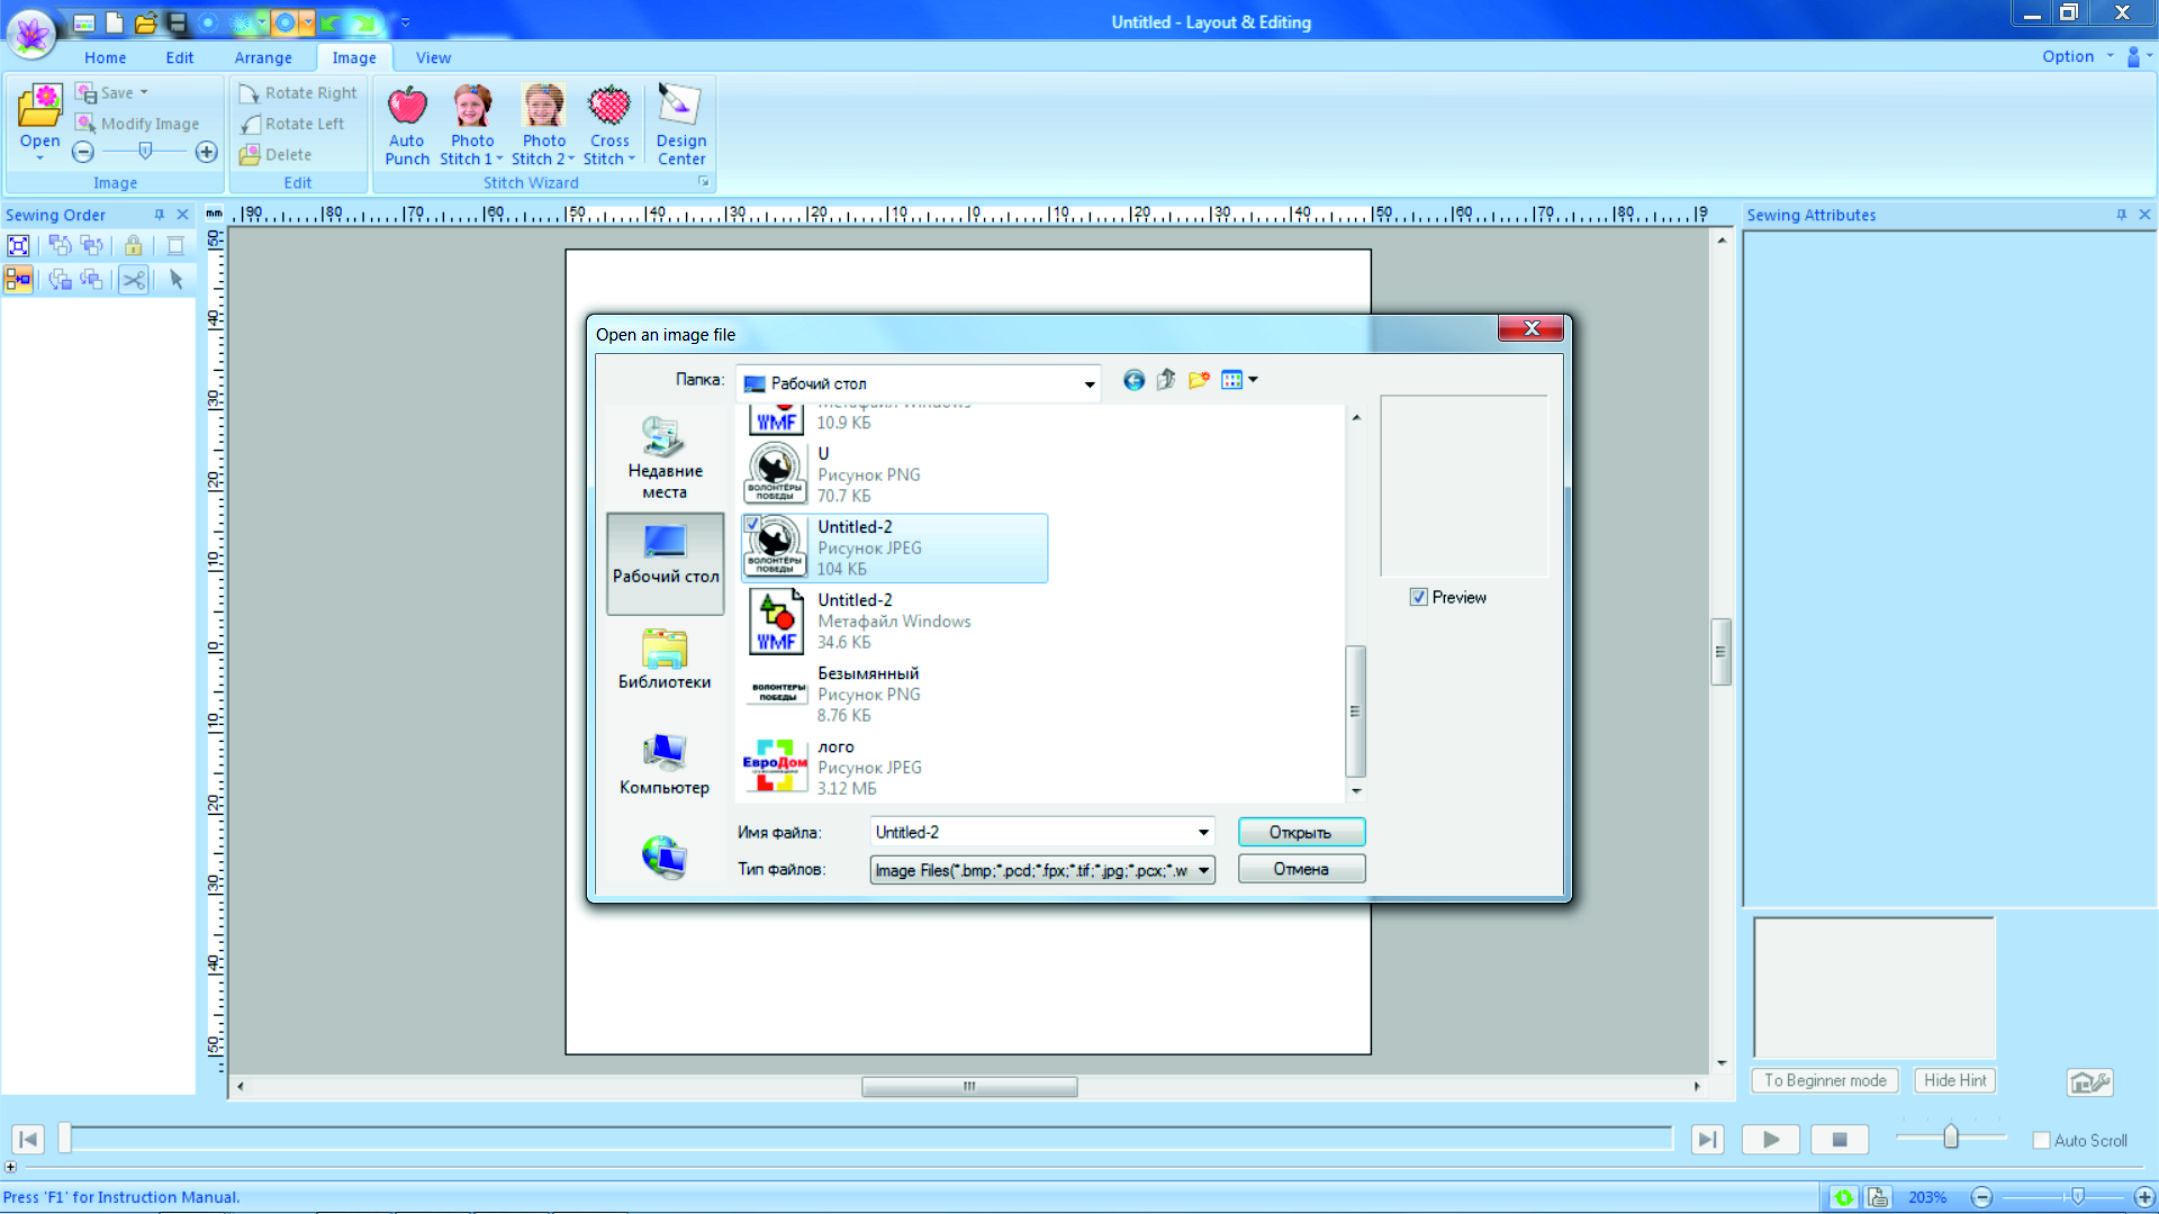Adjust the stitch simulator speed slider
Viewport: 2159px width, 1214px height.
[x=1950, y=1137]
